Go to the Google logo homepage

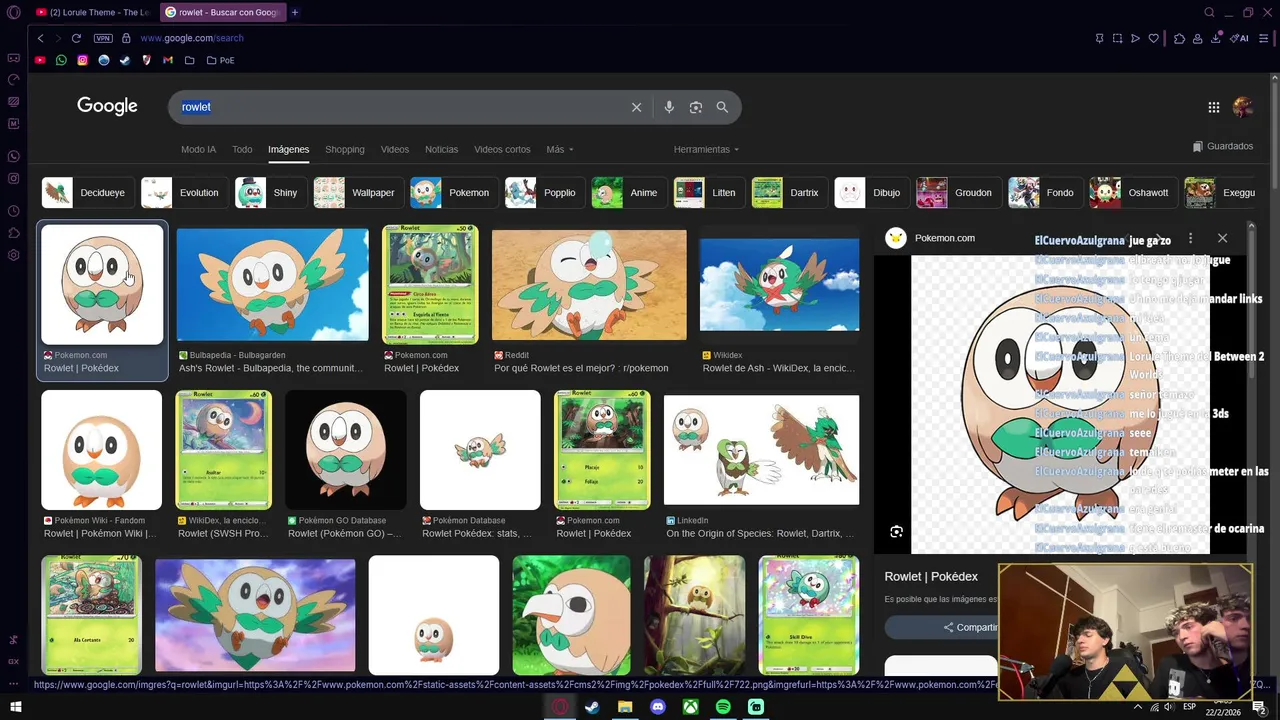[107, 106]
